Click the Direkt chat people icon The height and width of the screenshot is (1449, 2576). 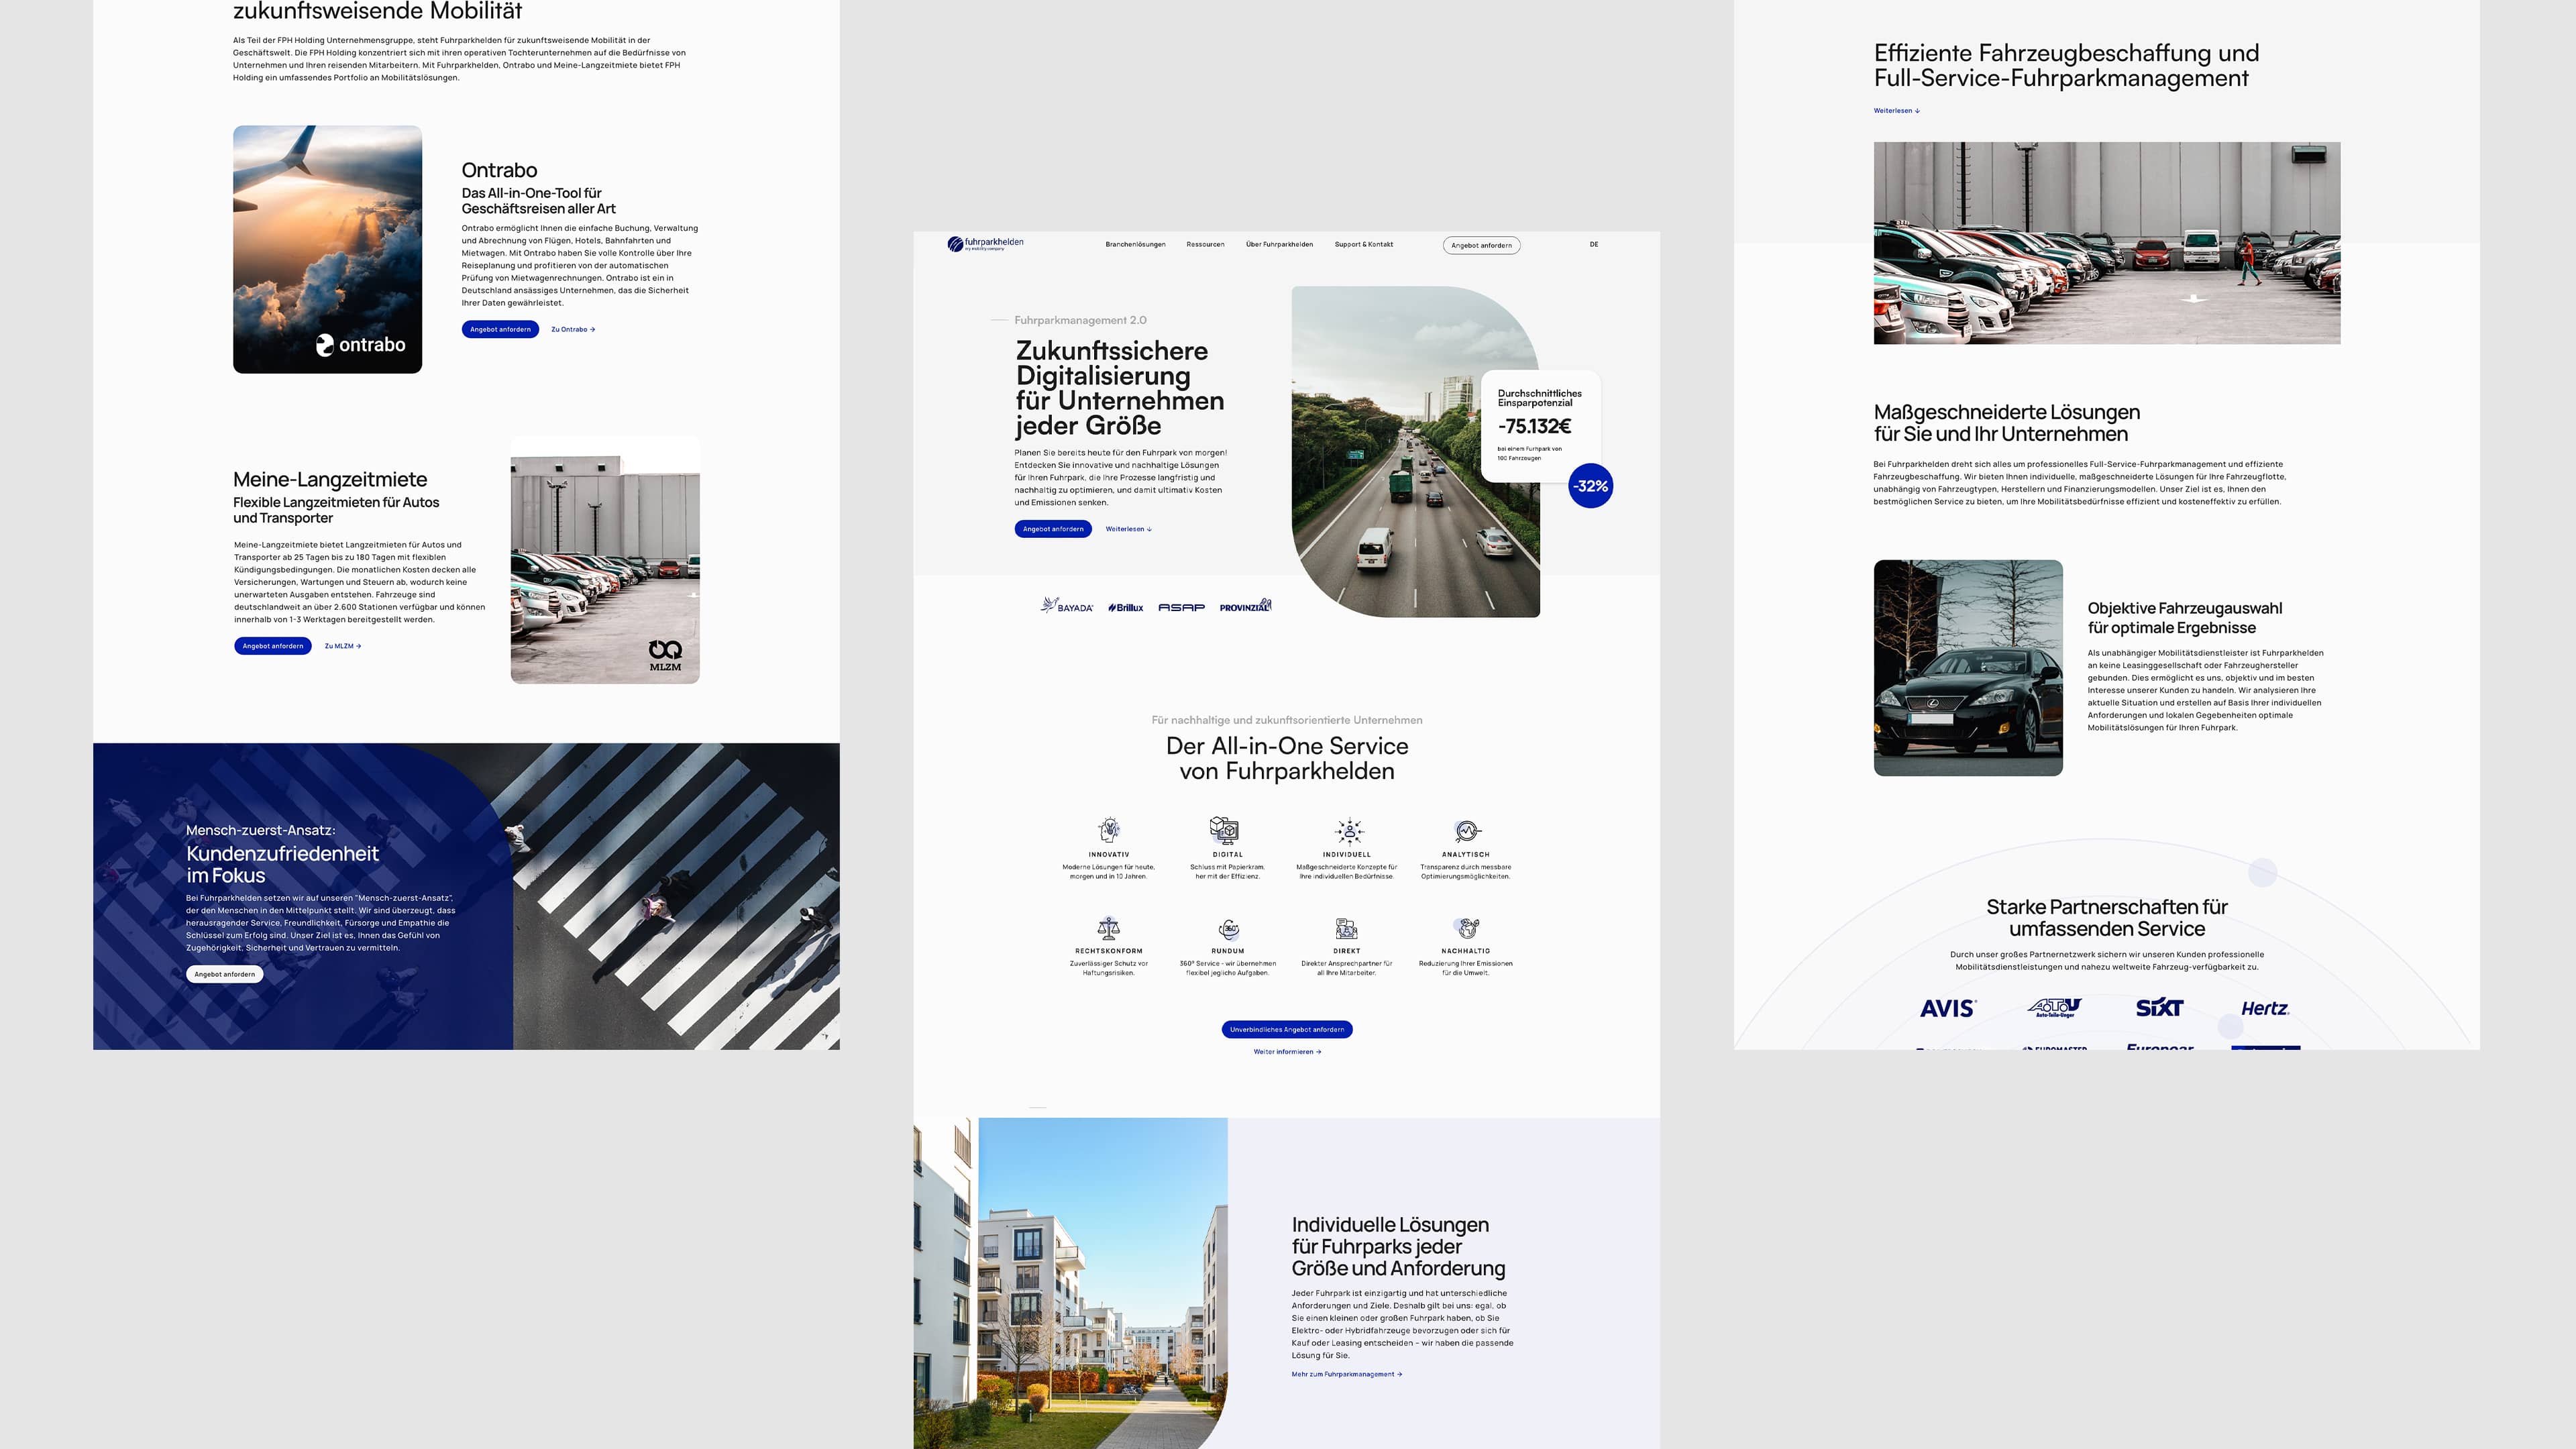tap(1346, 928)
